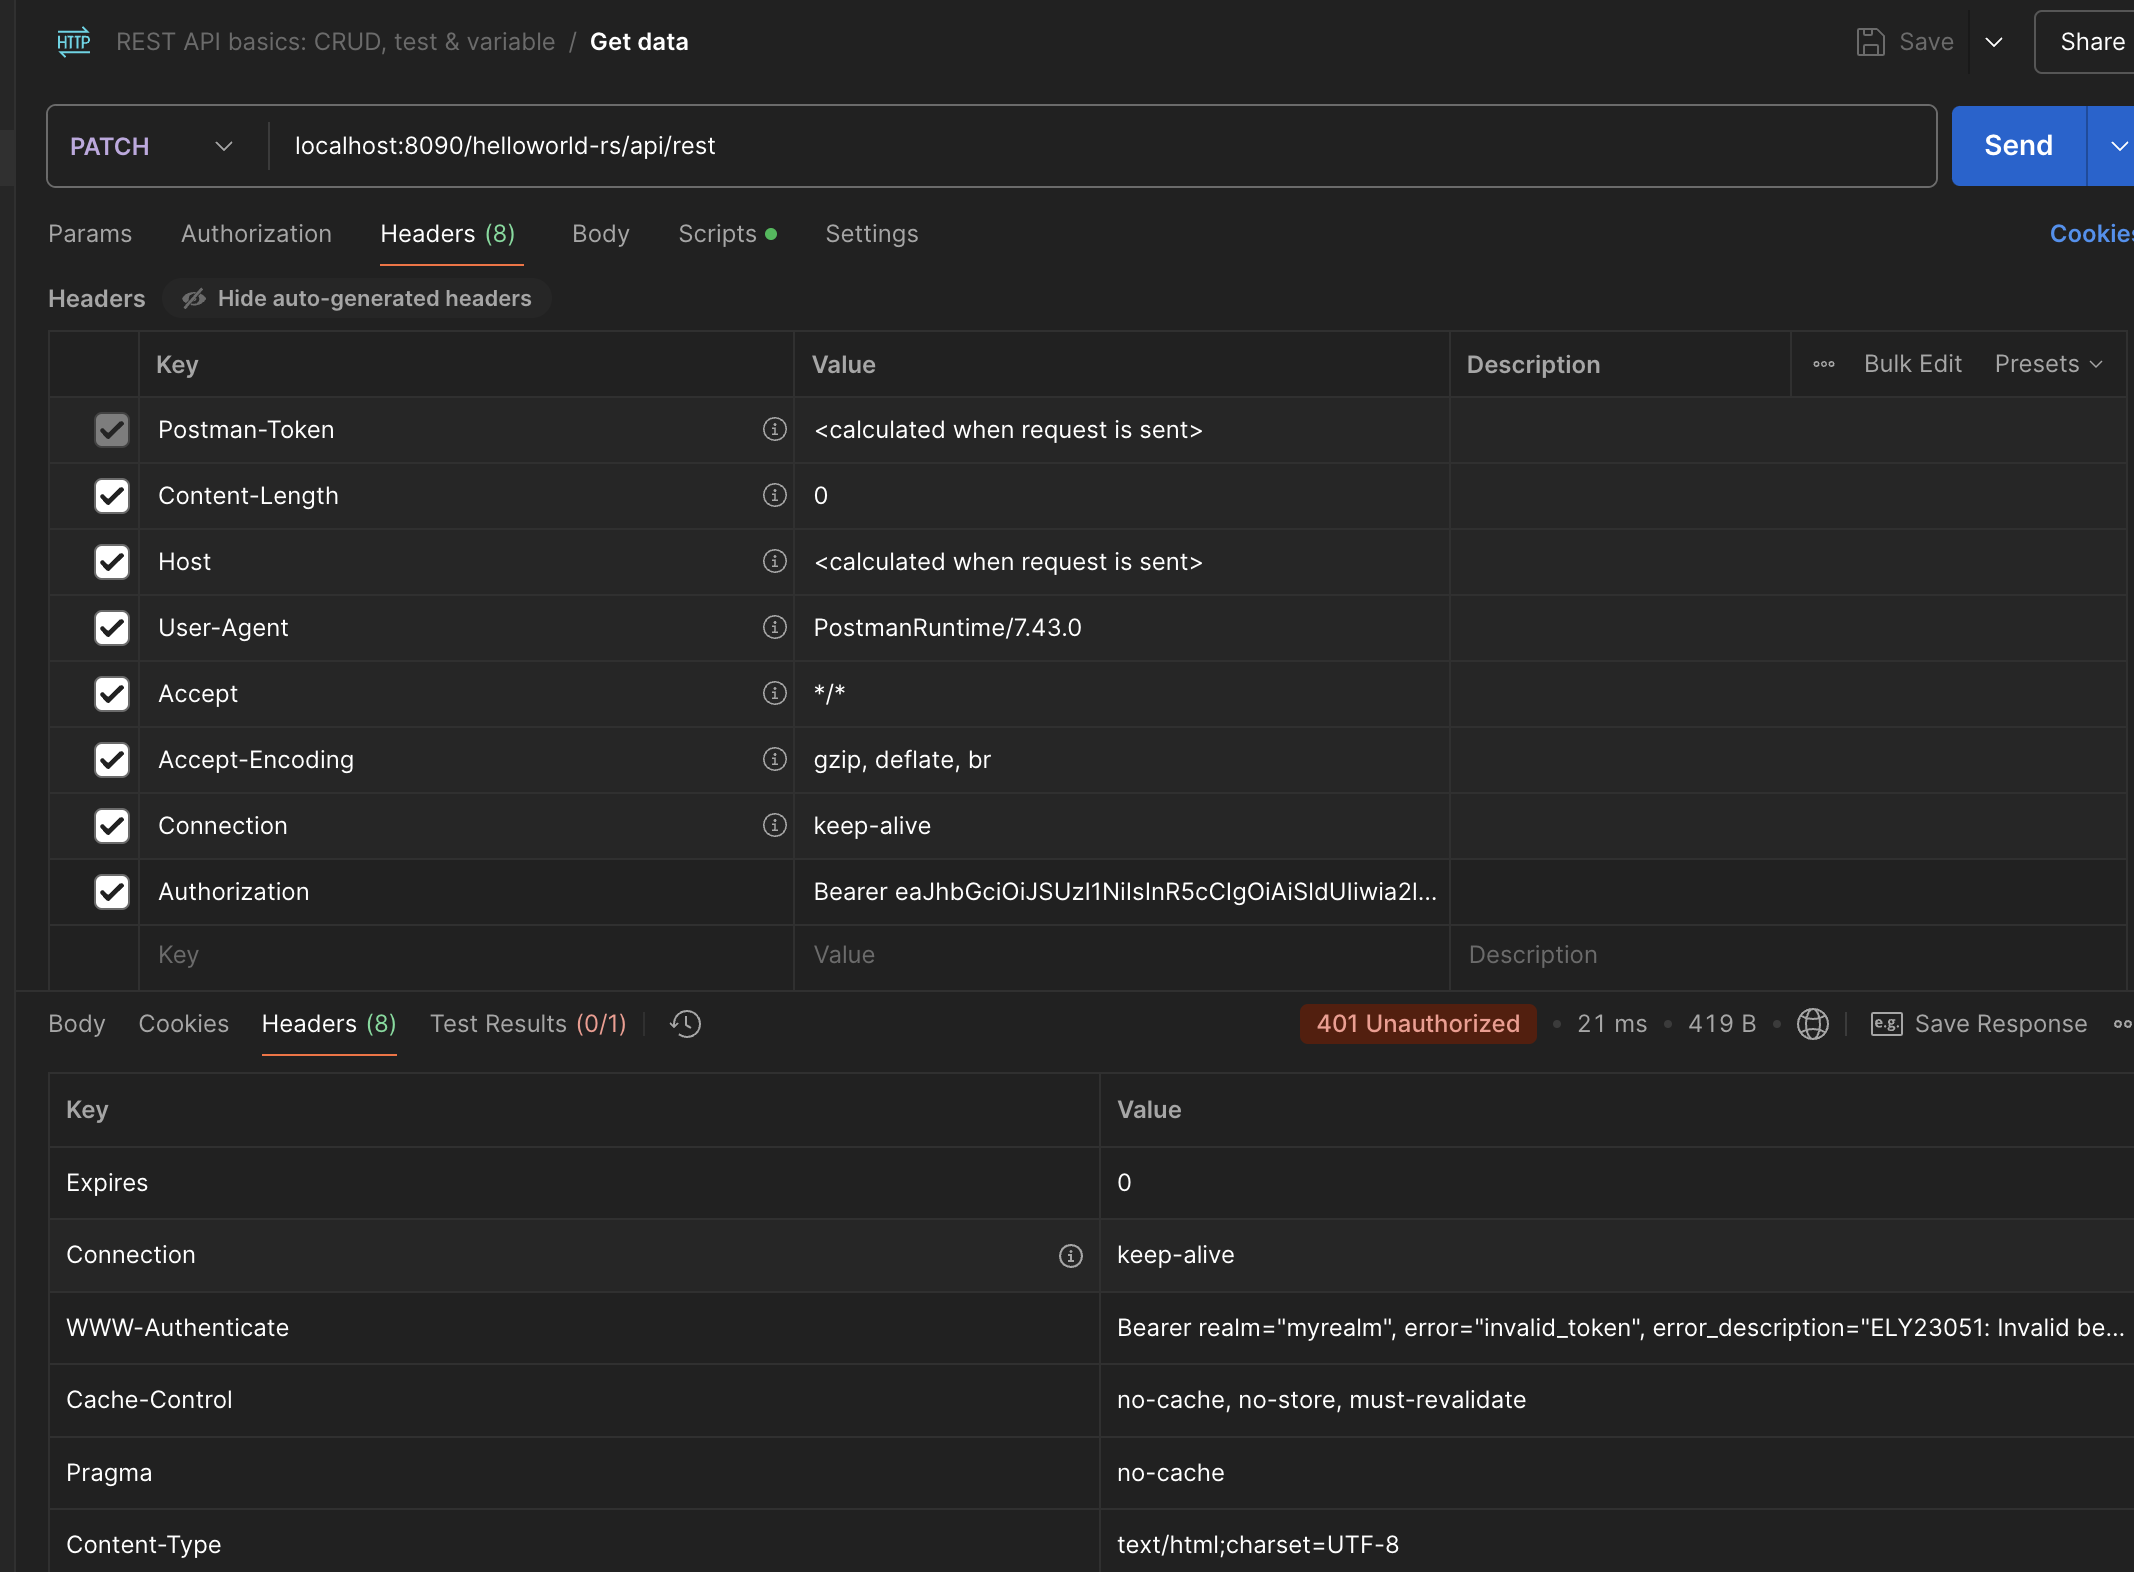Click the HTTP request type icon
Image resolution: width=2134 pixels, height=1572 pixels.
[74, 42]
